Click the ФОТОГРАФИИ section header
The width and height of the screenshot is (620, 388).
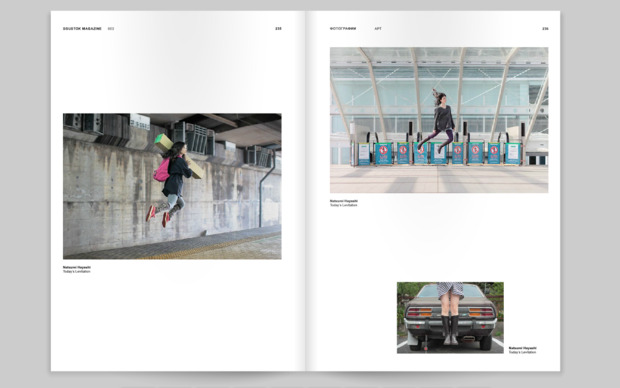(343, 28)
